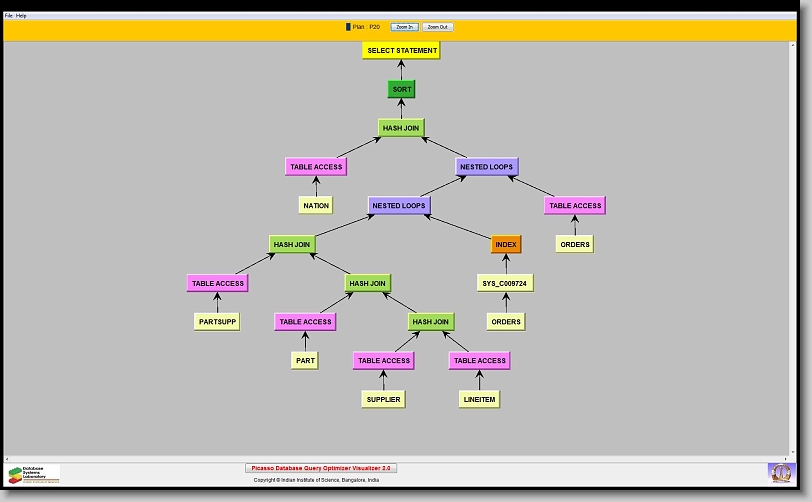Screen dimensions: 812x502
Task: Click the PART table node
Action: tap(305, 361)
